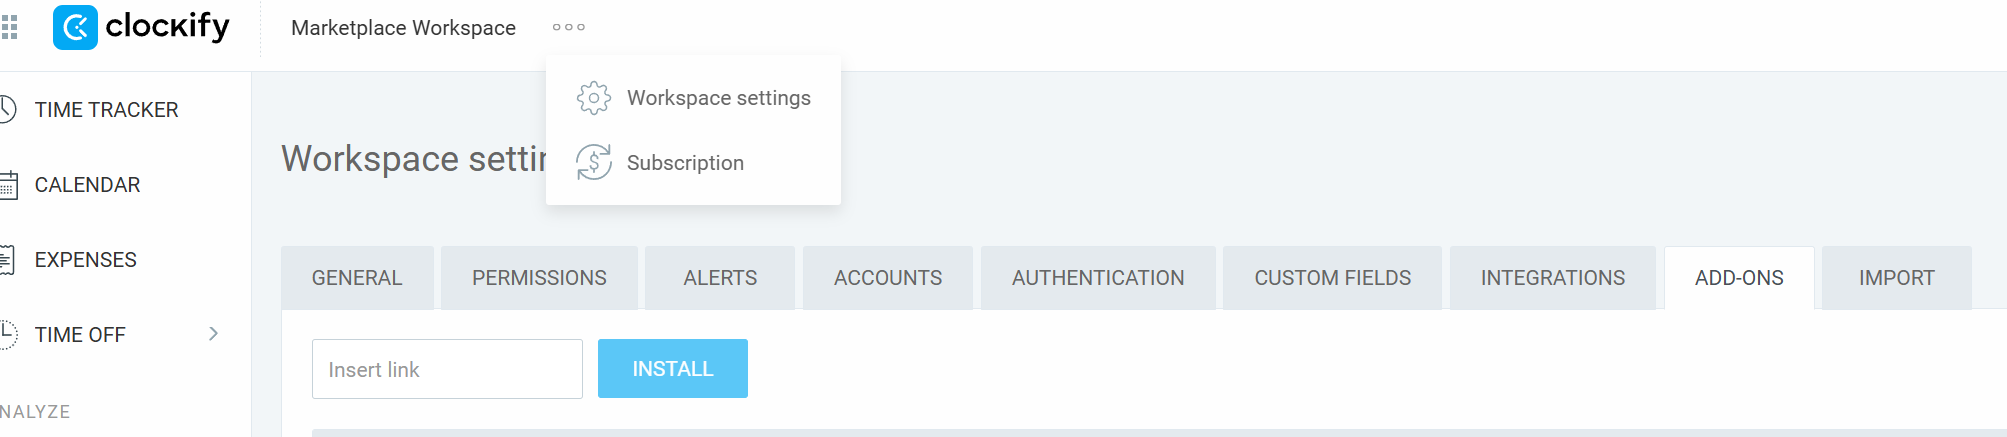Choose Subscription from the dropdown menu

tap(685, 163)
